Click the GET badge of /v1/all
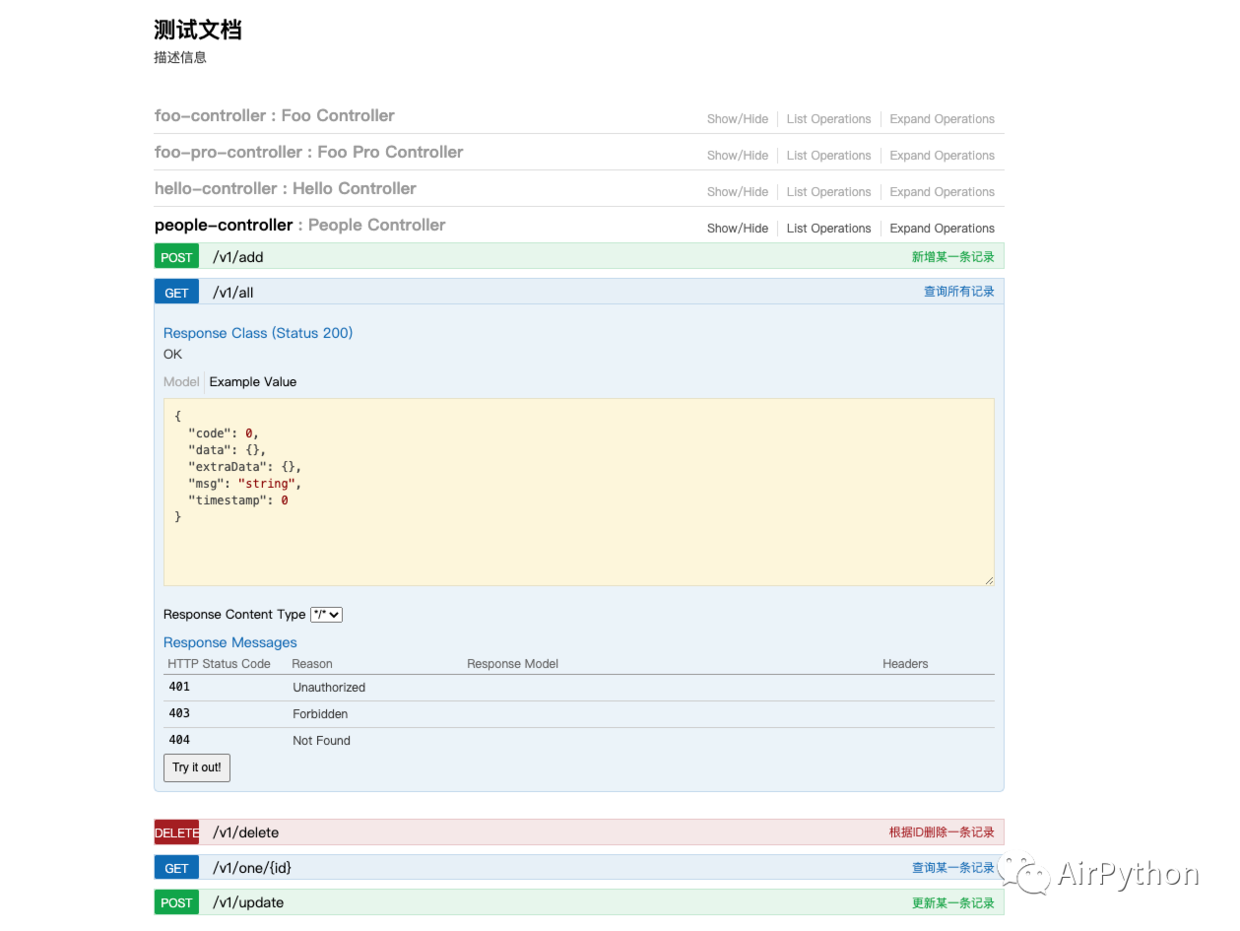The width and height of the screenshot is (1240, 931). (x=177, y=292)
